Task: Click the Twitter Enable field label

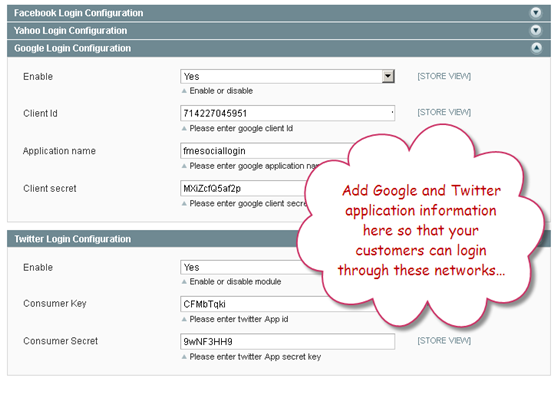Action: point(38,267)
